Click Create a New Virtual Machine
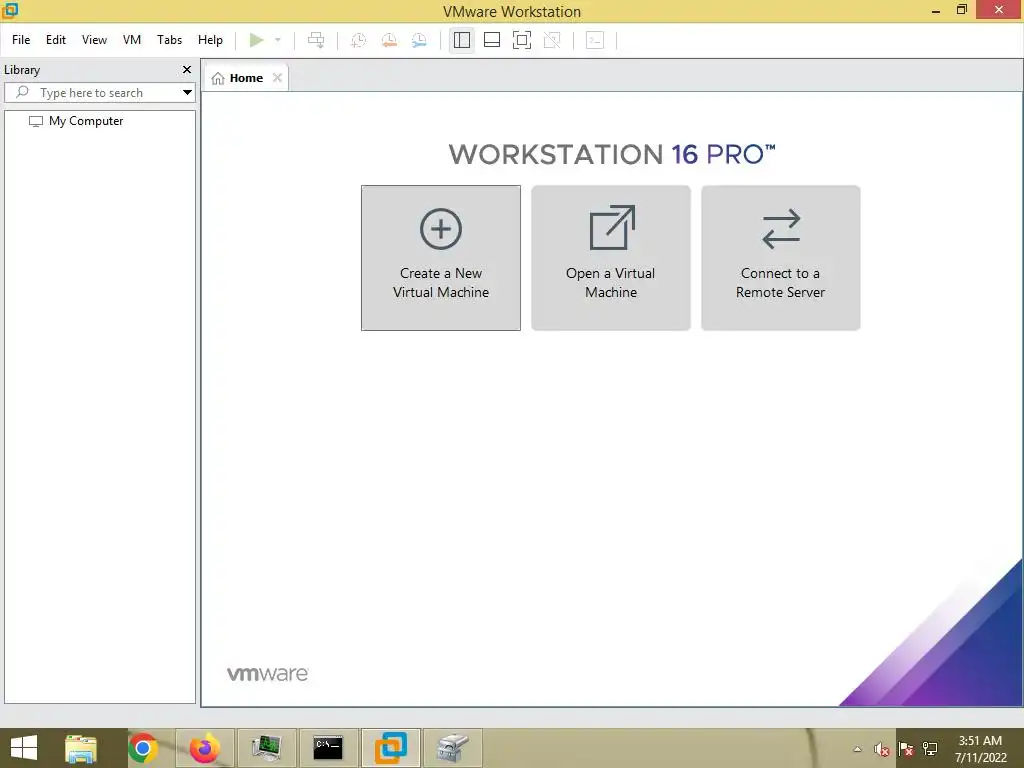This screenshot has height=768, width=1024. click(441, 258)
